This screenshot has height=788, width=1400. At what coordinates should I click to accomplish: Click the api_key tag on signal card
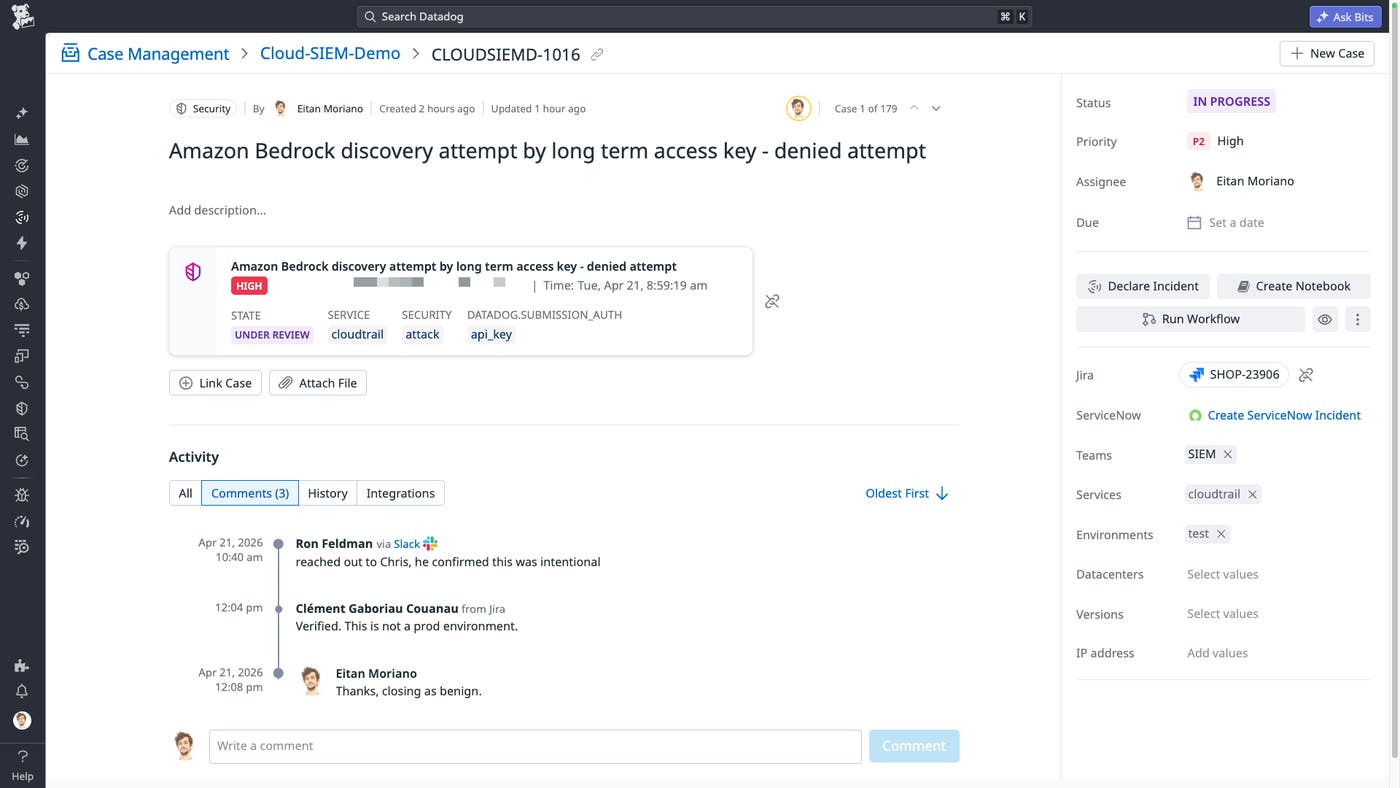pos(491,335)
